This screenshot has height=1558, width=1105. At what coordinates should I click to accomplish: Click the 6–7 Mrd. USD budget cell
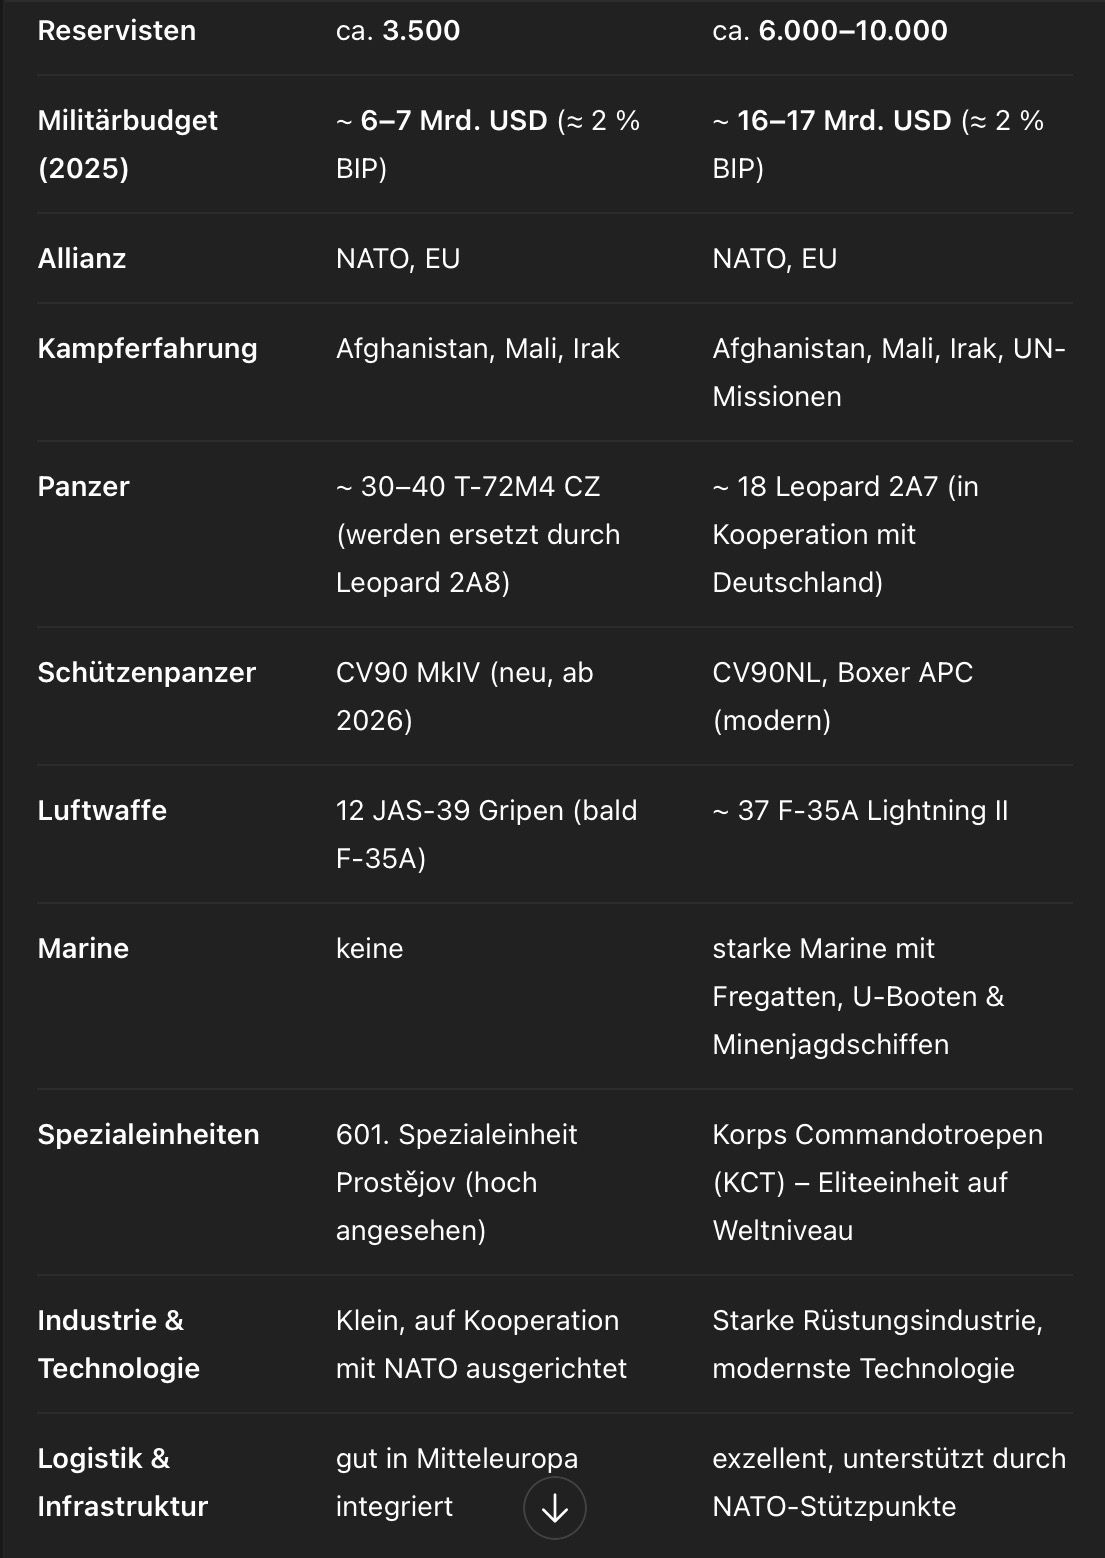[487, 144]
